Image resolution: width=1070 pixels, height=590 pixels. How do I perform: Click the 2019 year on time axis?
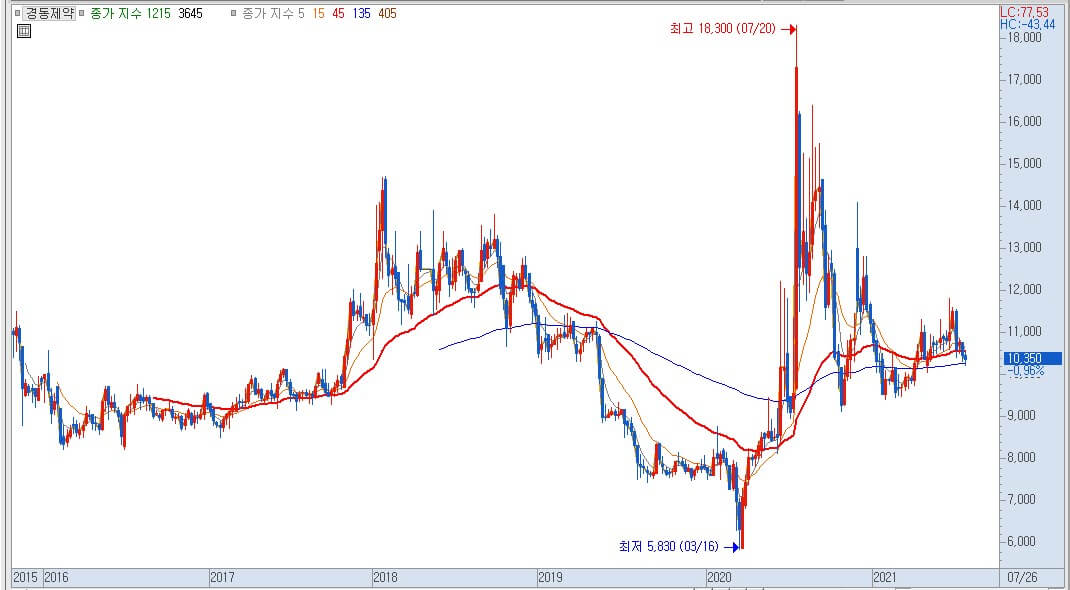[551, 577]
